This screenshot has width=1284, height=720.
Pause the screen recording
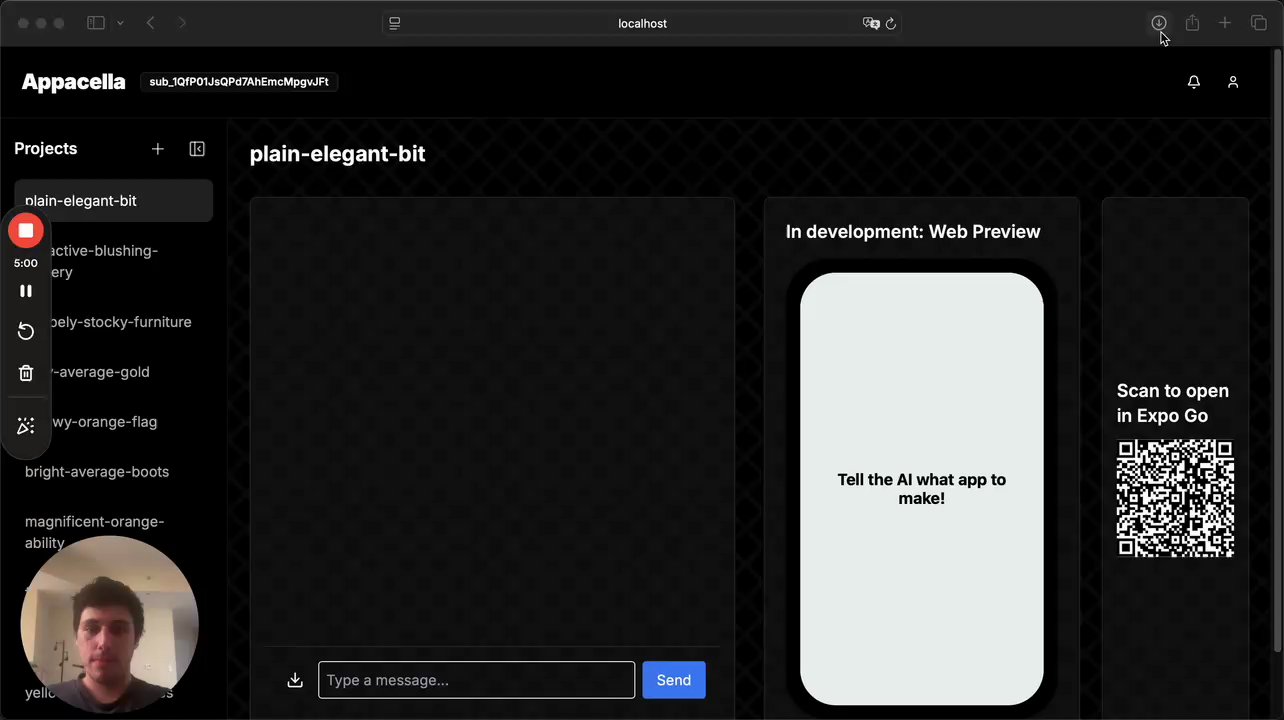26,291
